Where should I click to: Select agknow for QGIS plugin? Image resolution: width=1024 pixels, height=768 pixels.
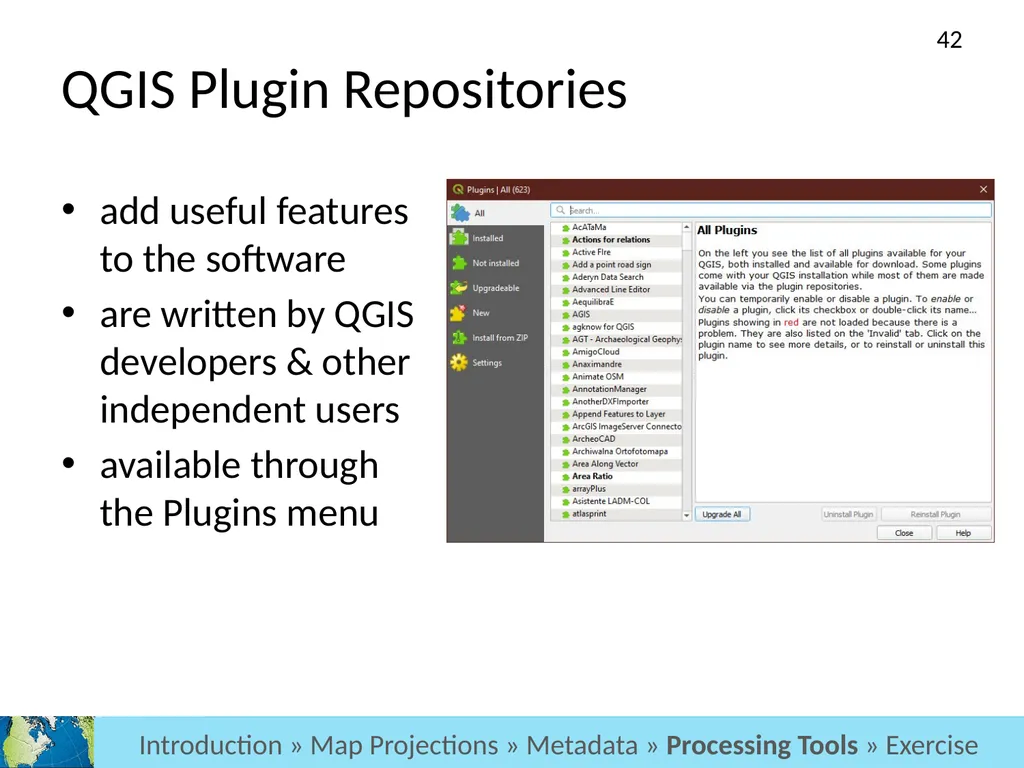(x=616, y=327)
